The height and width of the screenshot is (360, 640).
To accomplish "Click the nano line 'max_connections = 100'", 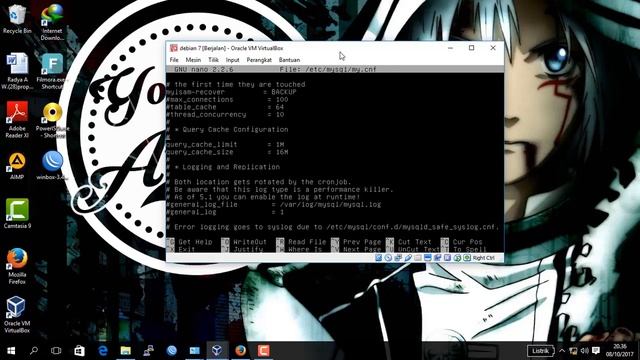I will [227, 100].
